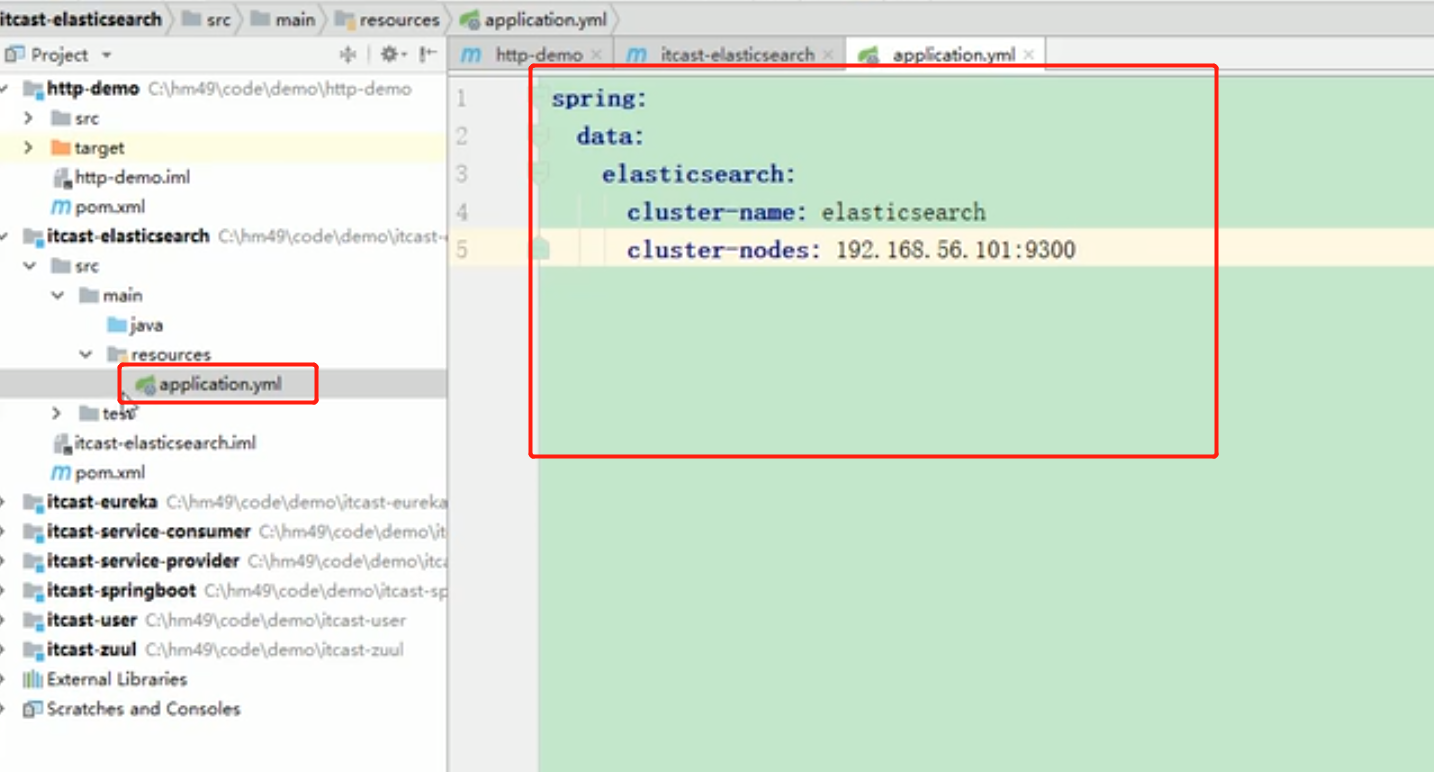Image resolution: width=1434 pixels, height=772 pixels.
Task: Select Scratches and Consoles node
Action: tap(144, 709)
